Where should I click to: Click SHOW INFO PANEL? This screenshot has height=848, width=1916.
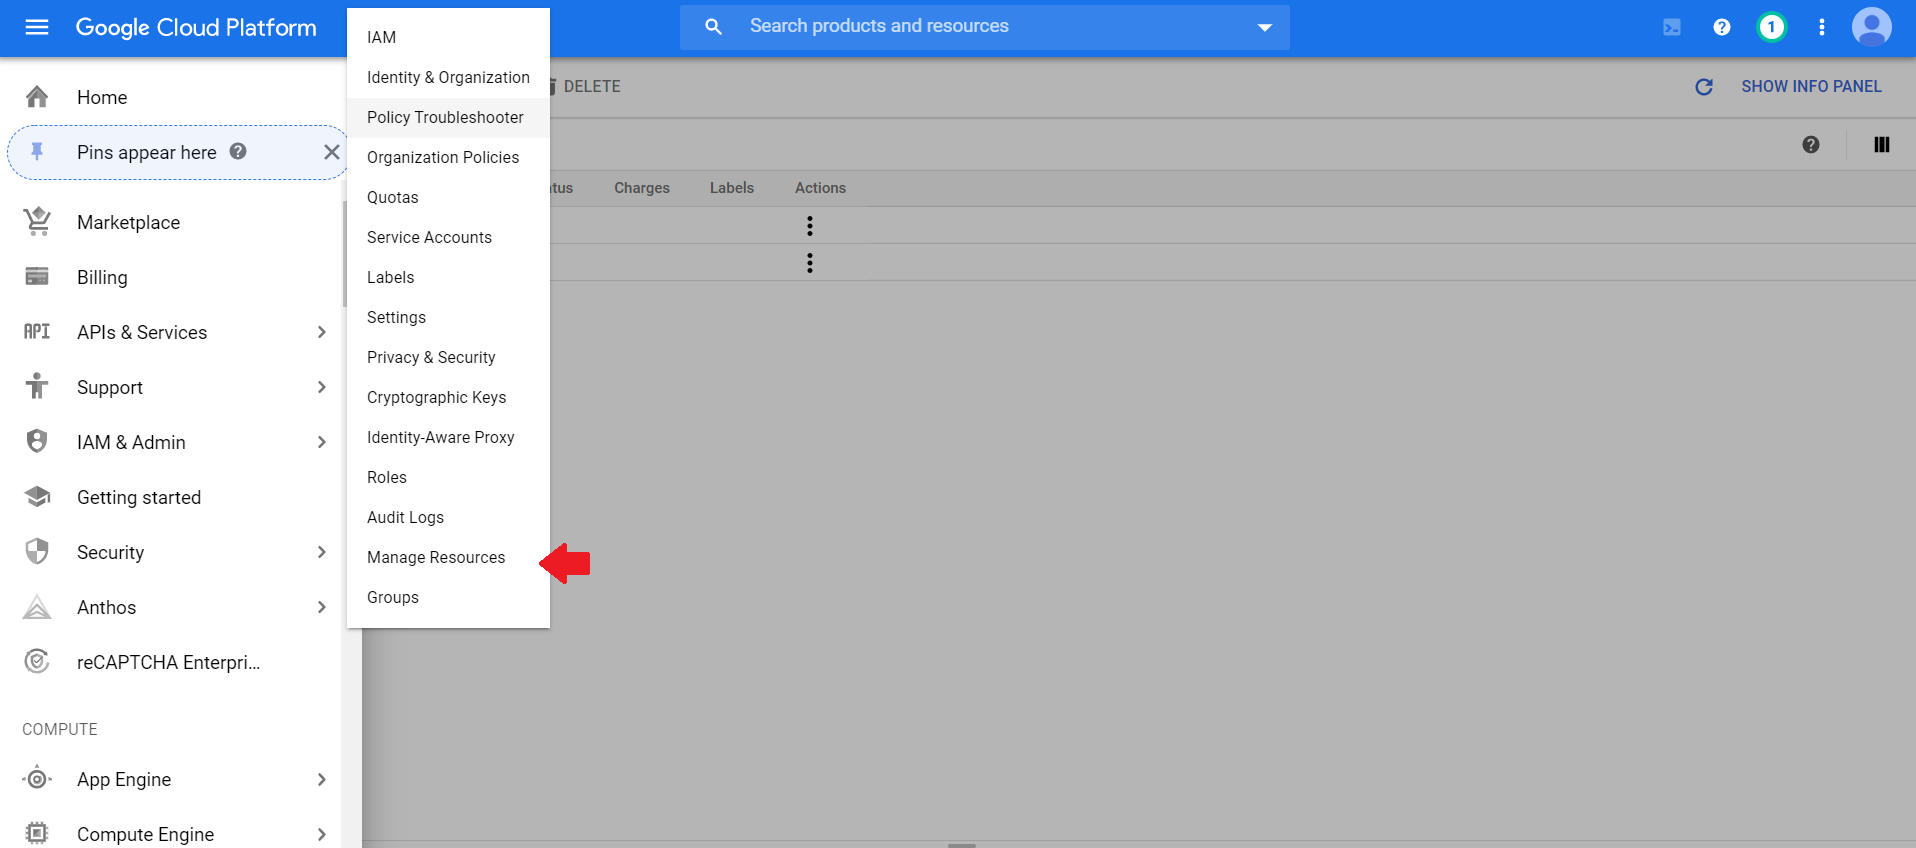[x=1811, y=87]
